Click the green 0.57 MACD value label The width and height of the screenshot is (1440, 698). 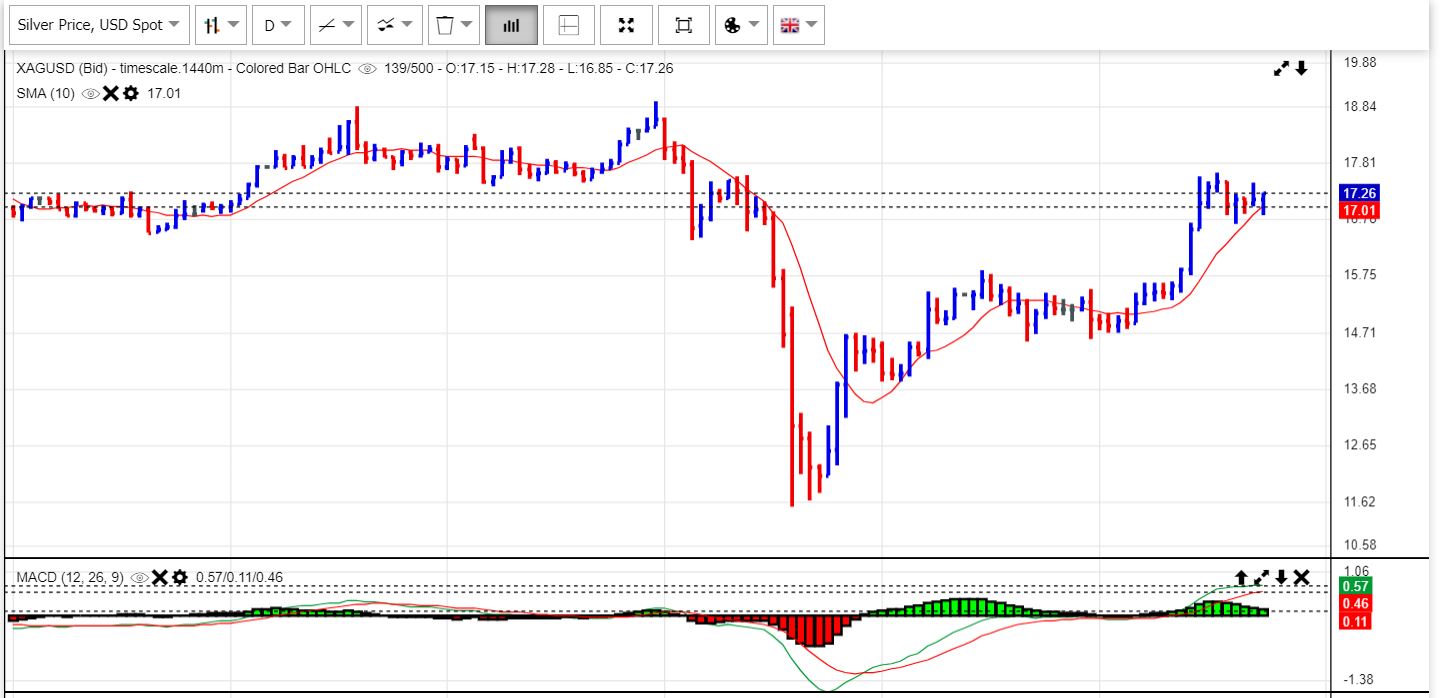[x=1355, y=586]
